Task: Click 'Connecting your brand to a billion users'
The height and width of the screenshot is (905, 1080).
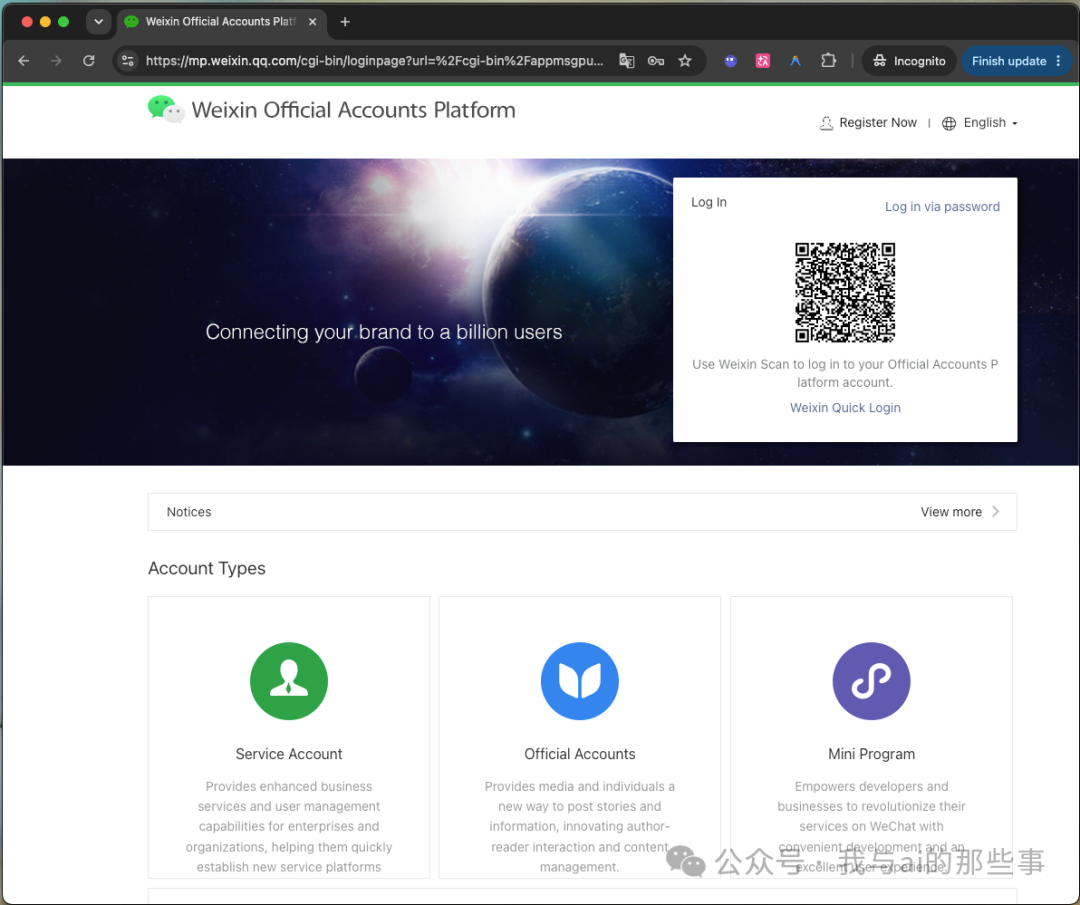Action: pyautogui.click(x=384, y=332)
